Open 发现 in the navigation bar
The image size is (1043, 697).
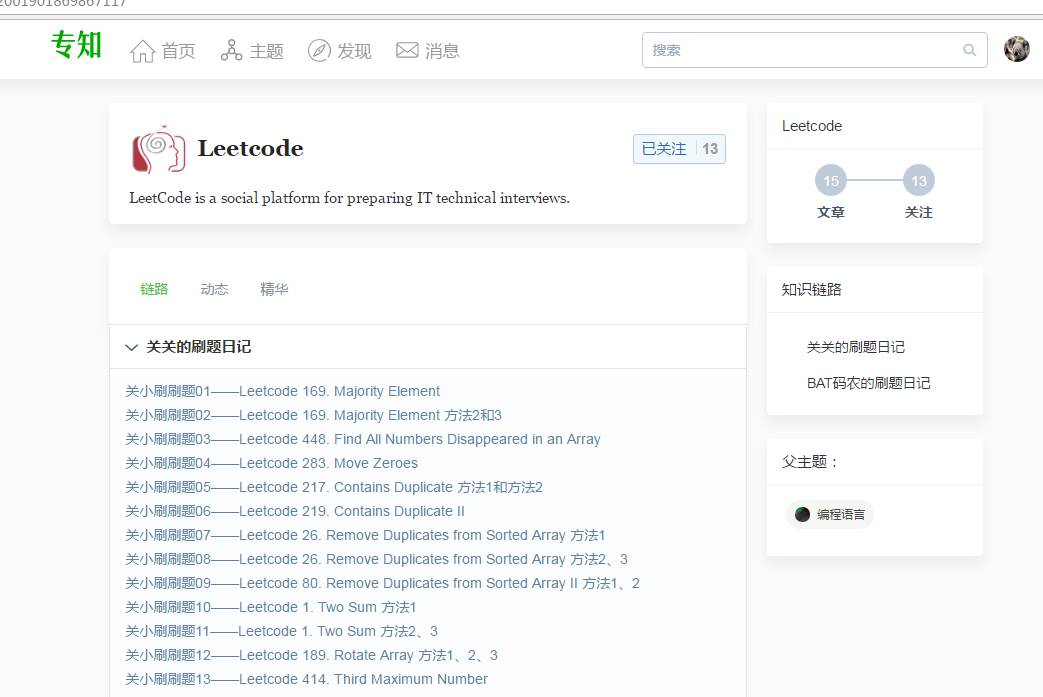pos(355,51)
